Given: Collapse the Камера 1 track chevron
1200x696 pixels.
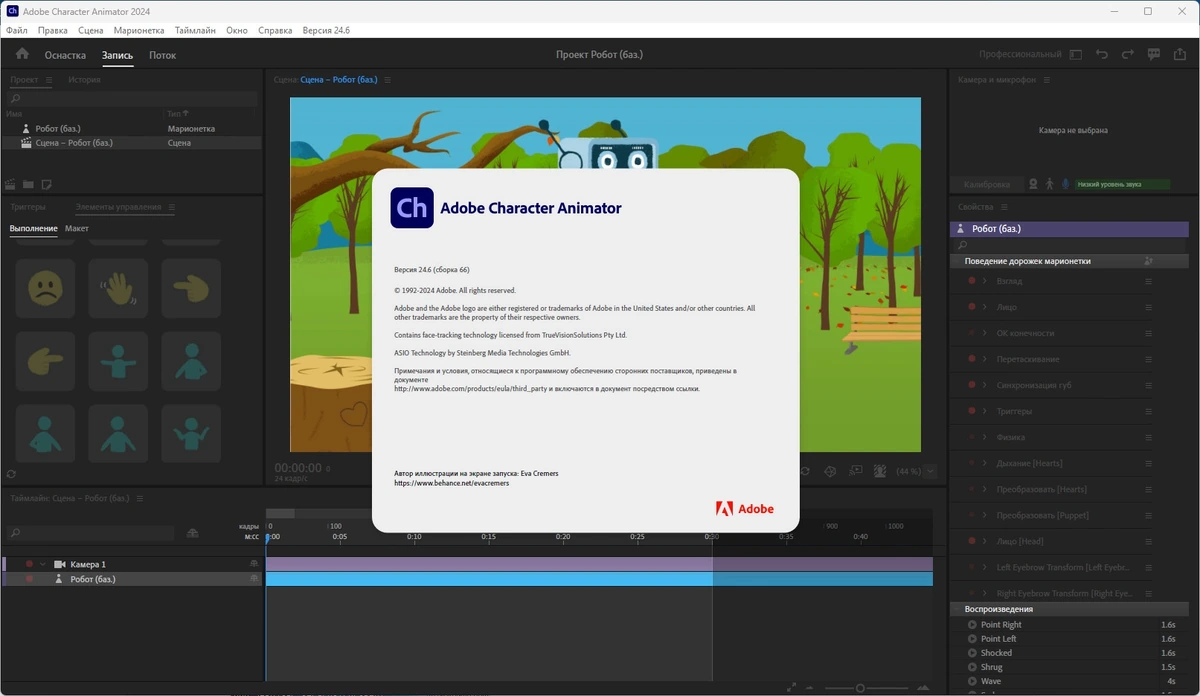Looking at the screenshot, I should pos(43,564).
